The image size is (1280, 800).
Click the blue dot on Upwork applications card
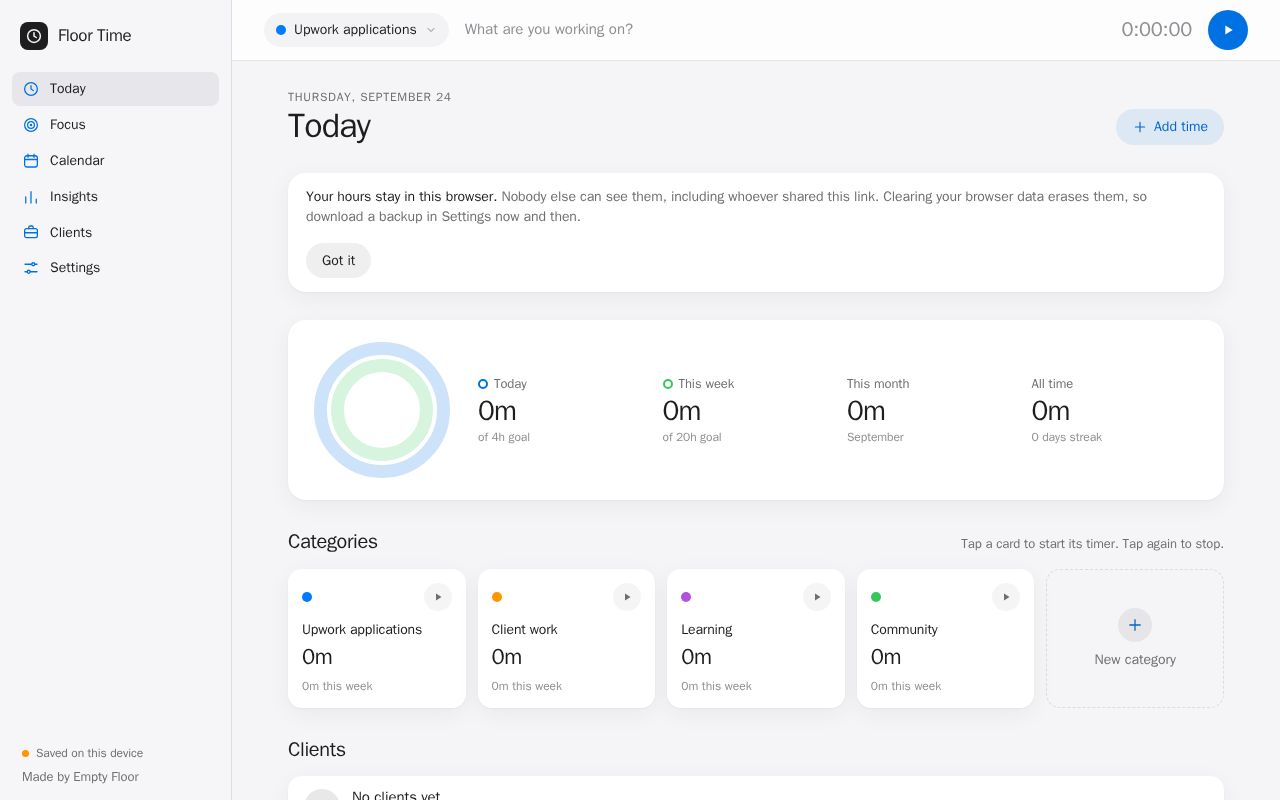[x=307, y=597]
